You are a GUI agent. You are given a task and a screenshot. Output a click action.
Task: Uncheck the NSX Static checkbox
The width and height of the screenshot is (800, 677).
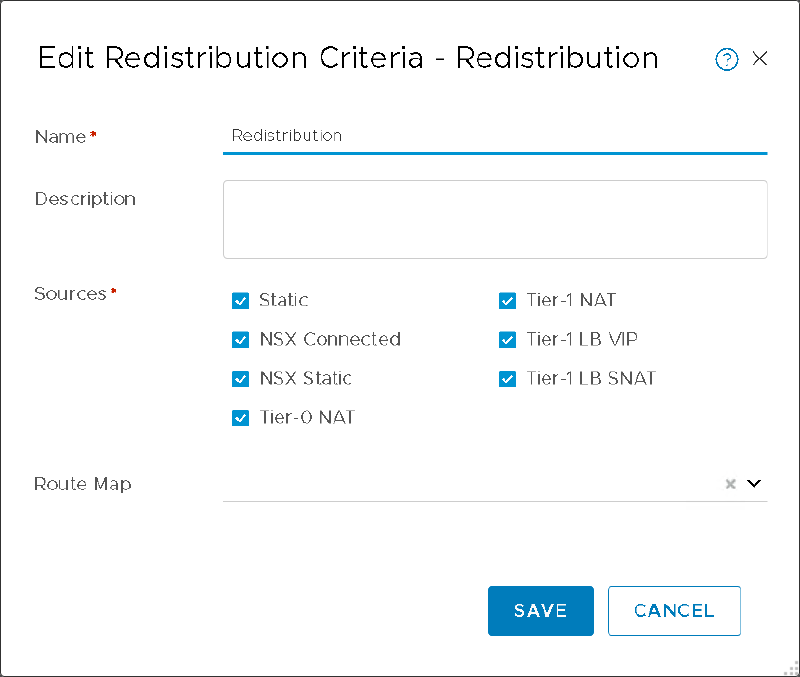tap(240, 378)
